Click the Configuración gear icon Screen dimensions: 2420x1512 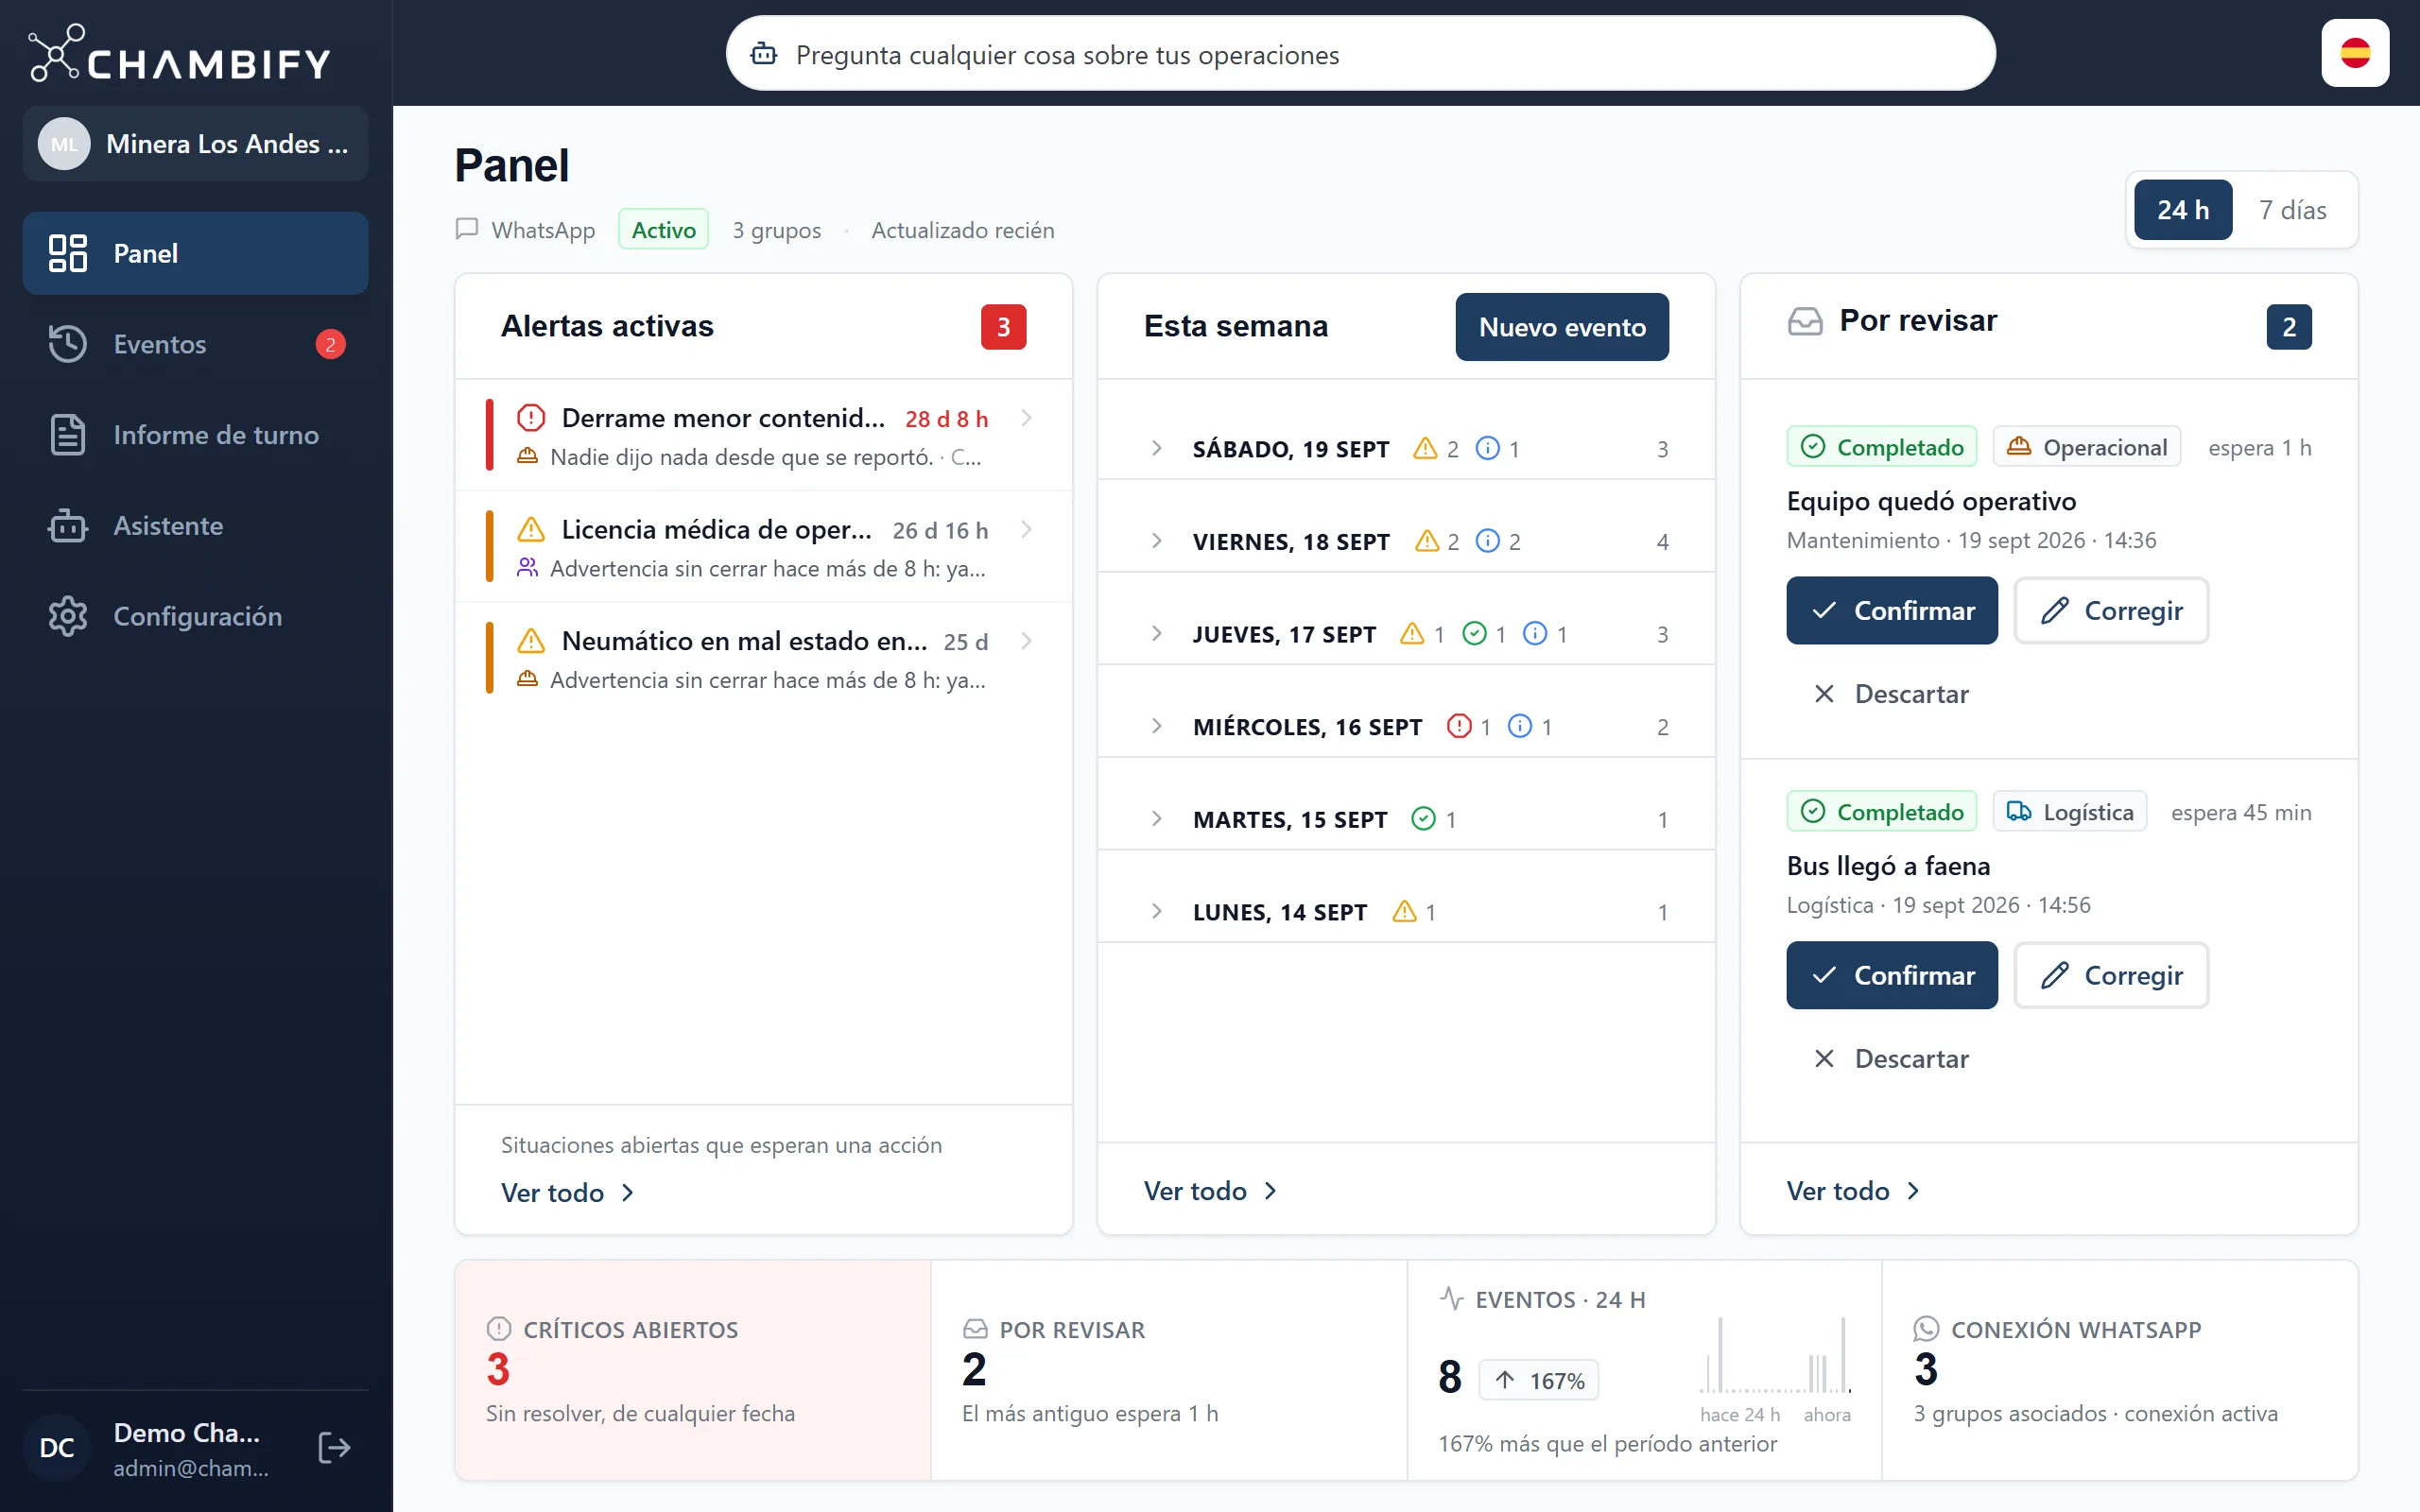68,616
